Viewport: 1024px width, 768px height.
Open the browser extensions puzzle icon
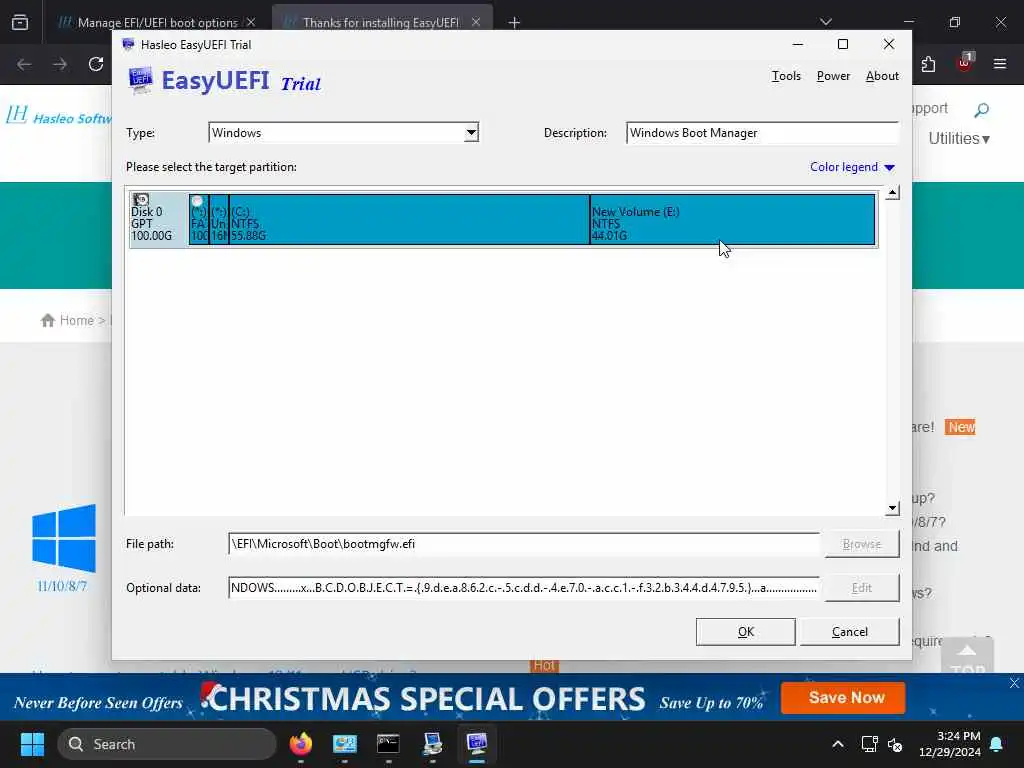coord(928,64)
